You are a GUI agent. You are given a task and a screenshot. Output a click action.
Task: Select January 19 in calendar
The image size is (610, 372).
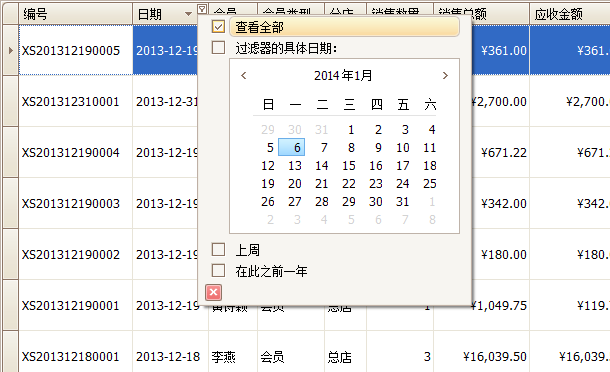[268, 184]
